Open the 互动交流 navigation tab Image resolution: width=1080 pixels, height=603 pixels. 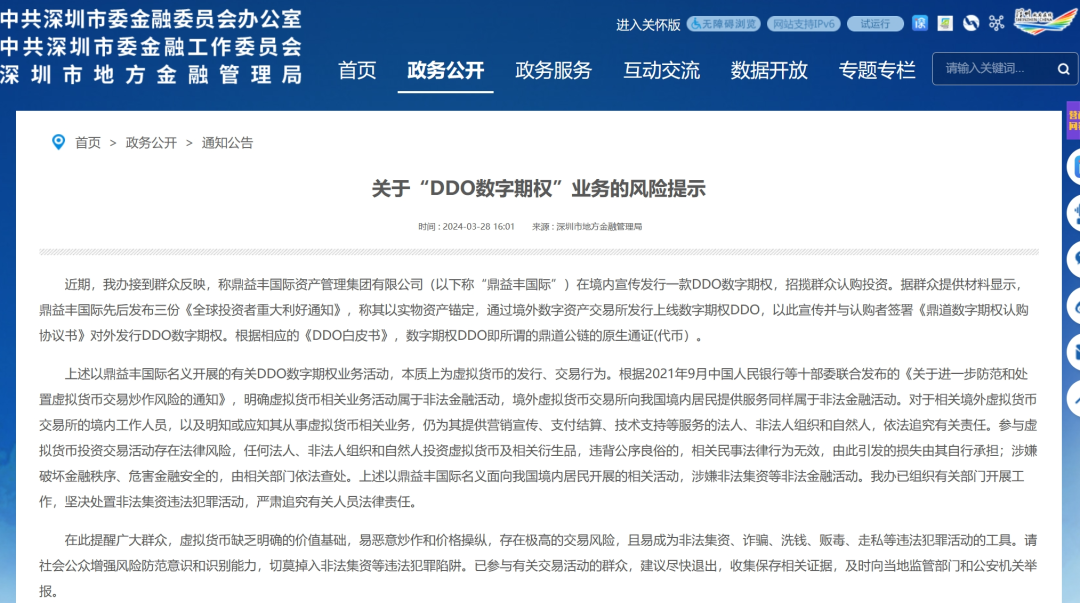coord(661,70)
